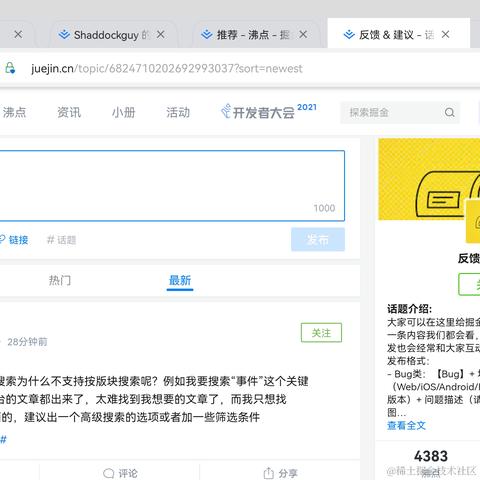Viewport: 480px width, 480px height.
Task: Close the leftmost partially hidden tab
Action: click(x=18, y=34)
